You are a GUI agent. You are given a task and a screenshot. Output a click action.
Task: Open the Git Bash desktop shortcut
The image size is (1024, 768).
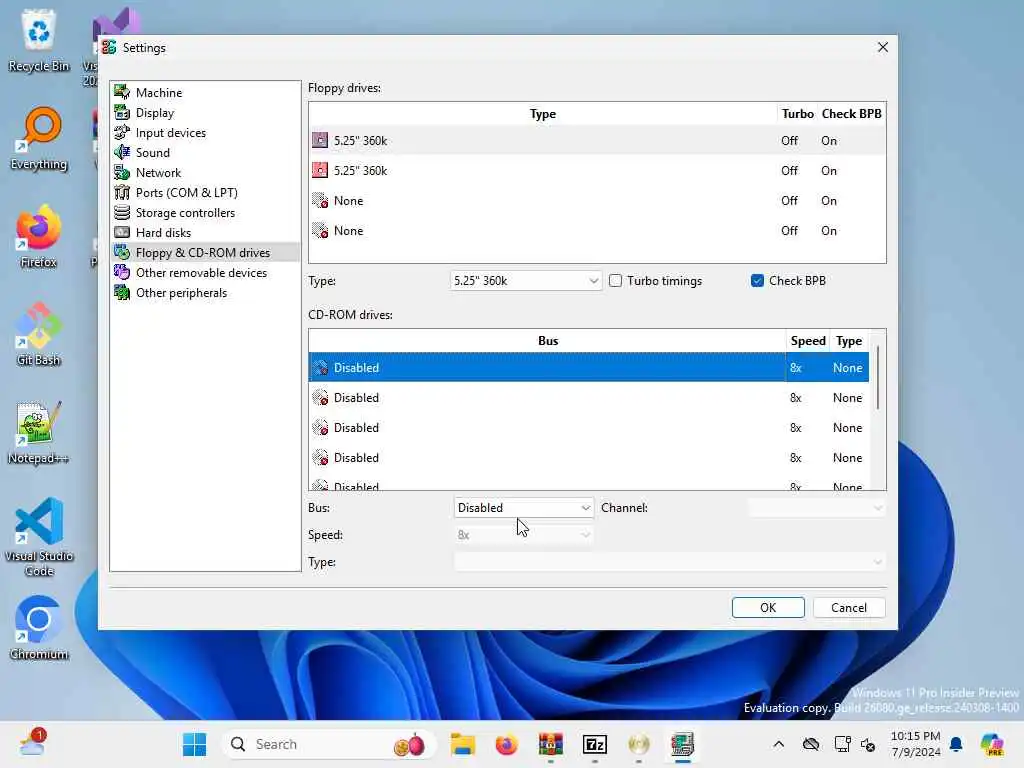coord(39,334)
